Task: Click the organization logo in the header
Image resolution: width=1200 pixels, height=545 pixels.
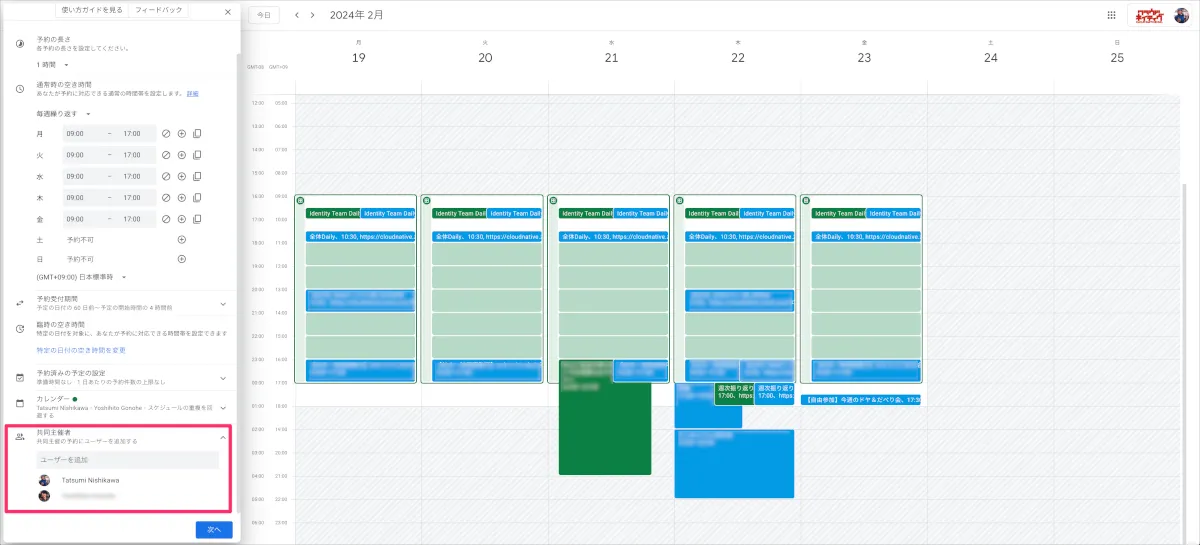Action: (x=1148, y=15)
